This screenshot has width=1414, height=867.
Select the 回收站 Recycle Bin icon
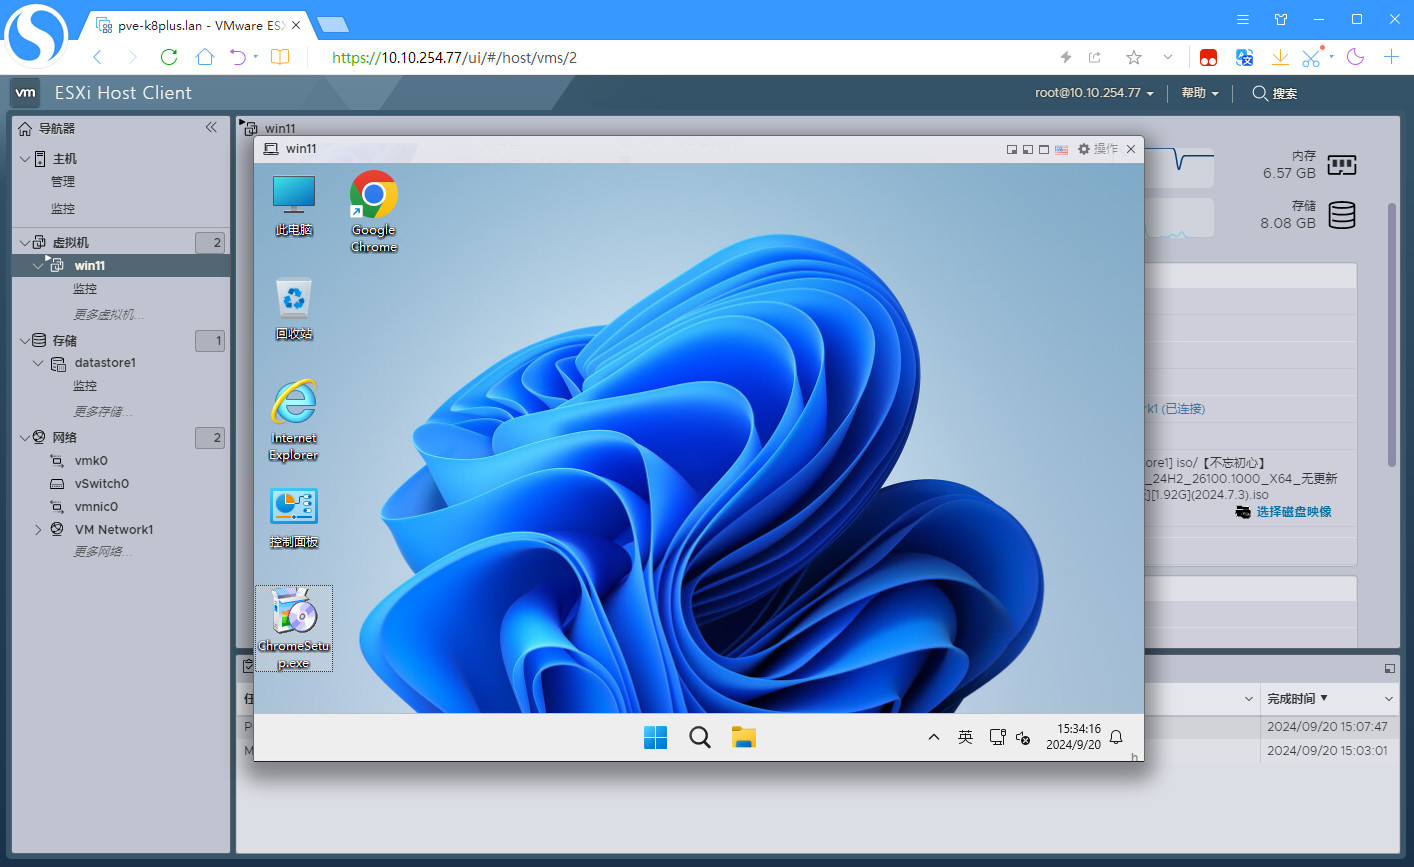294,309
